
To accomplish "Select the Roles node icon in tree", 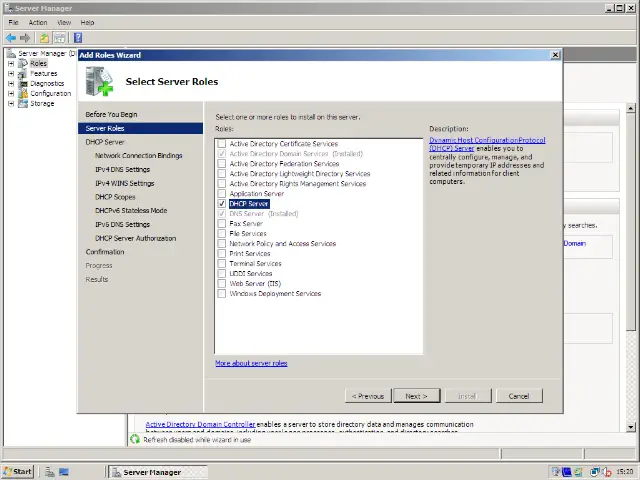I will tap(23, 63).
